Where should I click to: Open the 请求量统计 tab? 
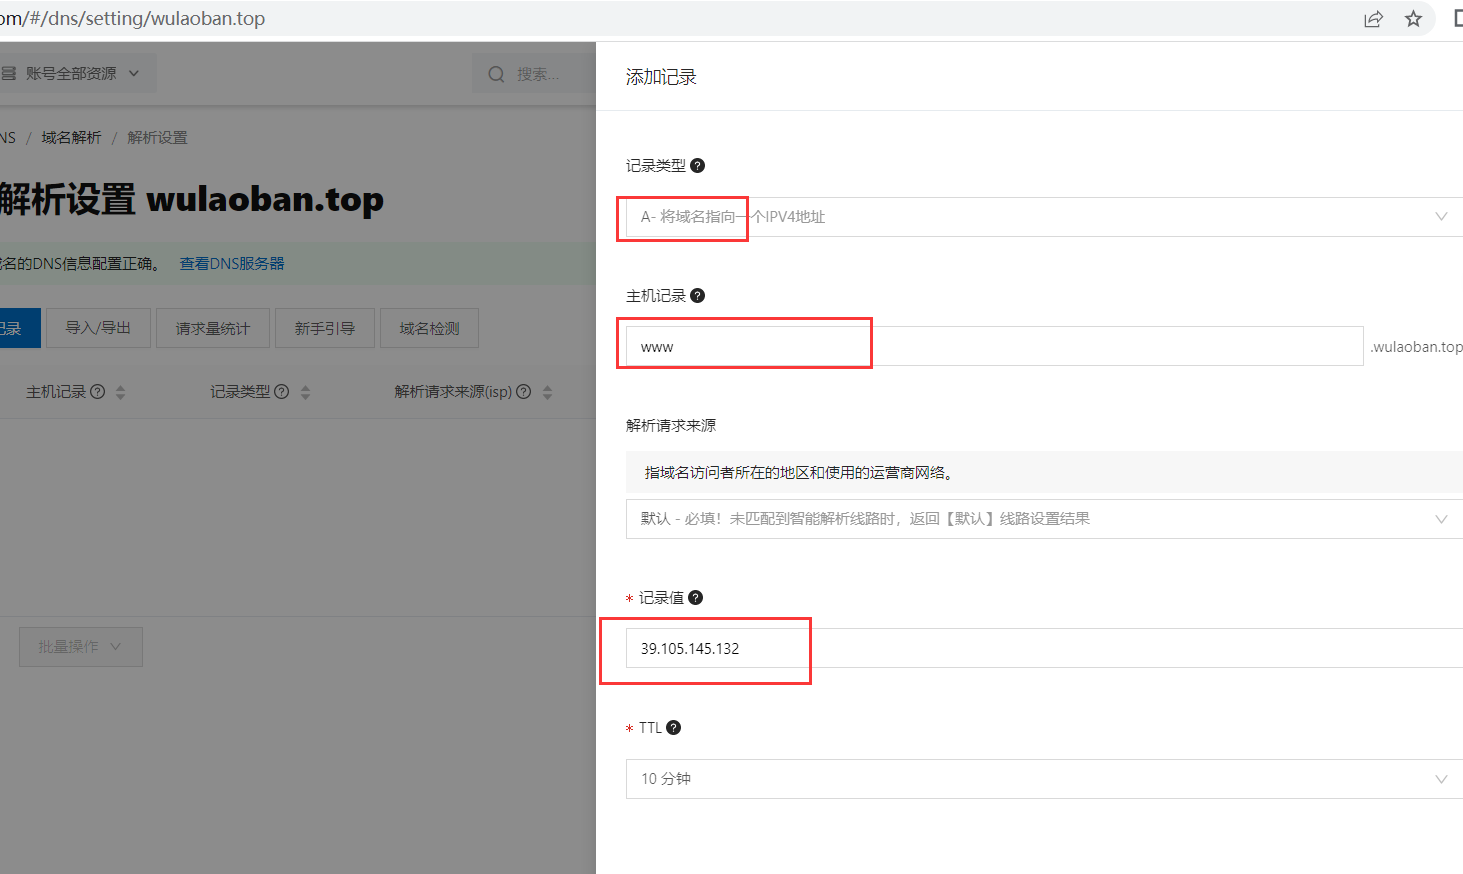pos(213,328)
